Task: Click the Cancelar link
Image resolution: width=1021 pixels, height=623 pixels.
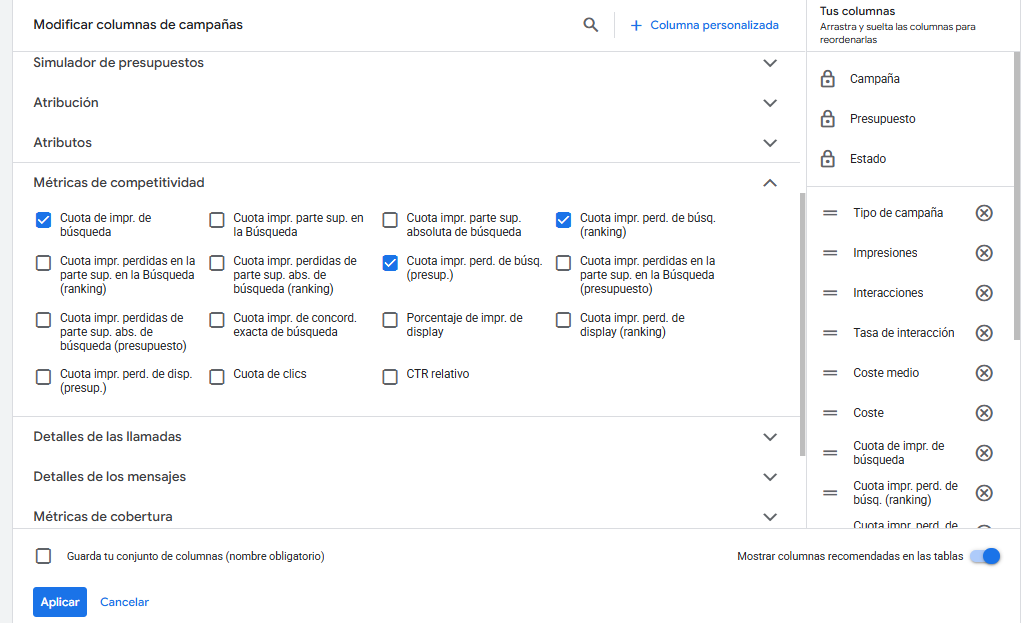Action: [x=124, y=602]
